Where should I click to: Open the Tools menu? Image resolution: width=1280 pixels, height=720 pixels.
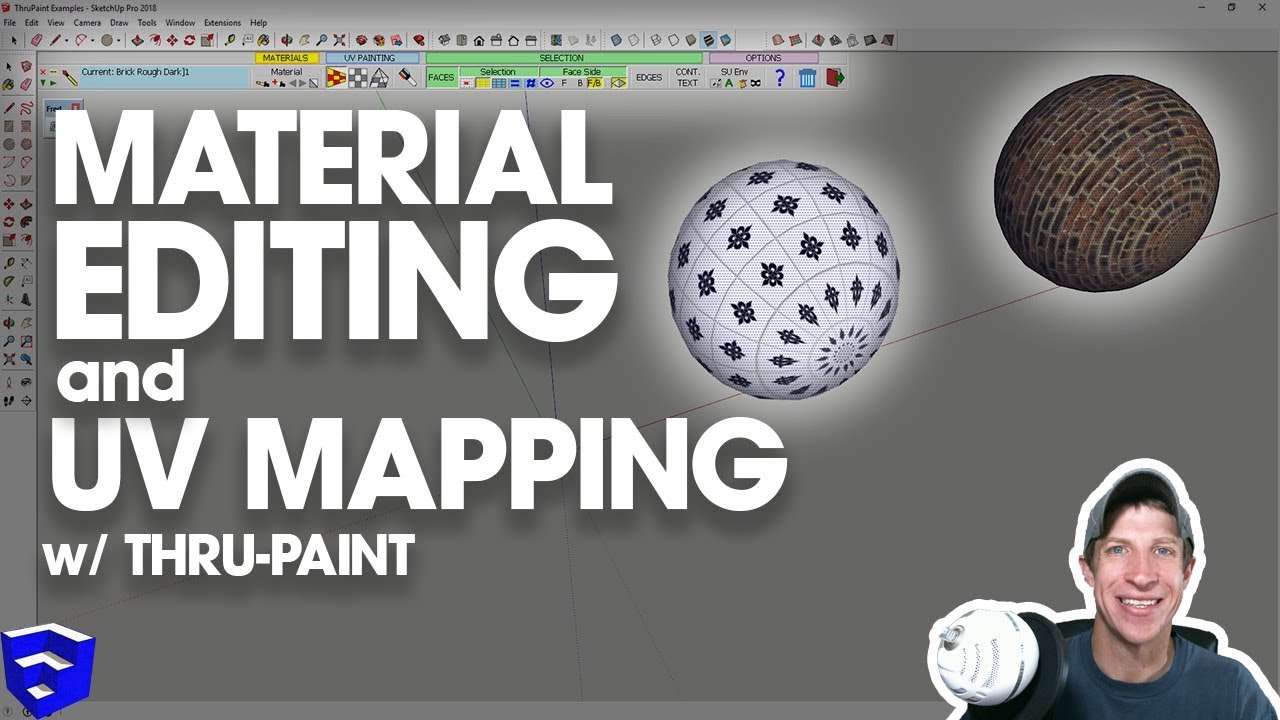tap(147, 22)
